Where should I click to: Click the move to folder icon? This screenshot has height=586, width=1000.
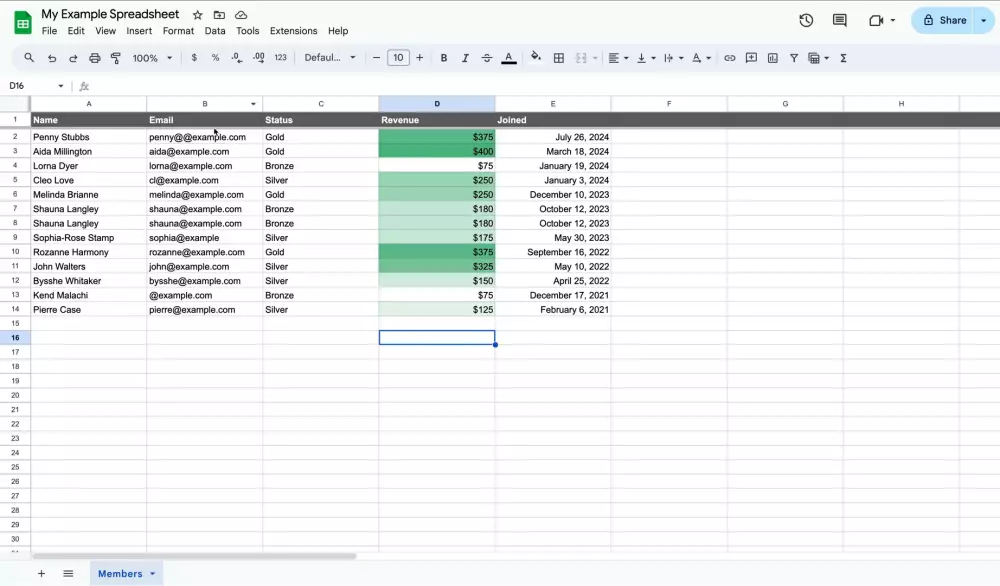219,15
